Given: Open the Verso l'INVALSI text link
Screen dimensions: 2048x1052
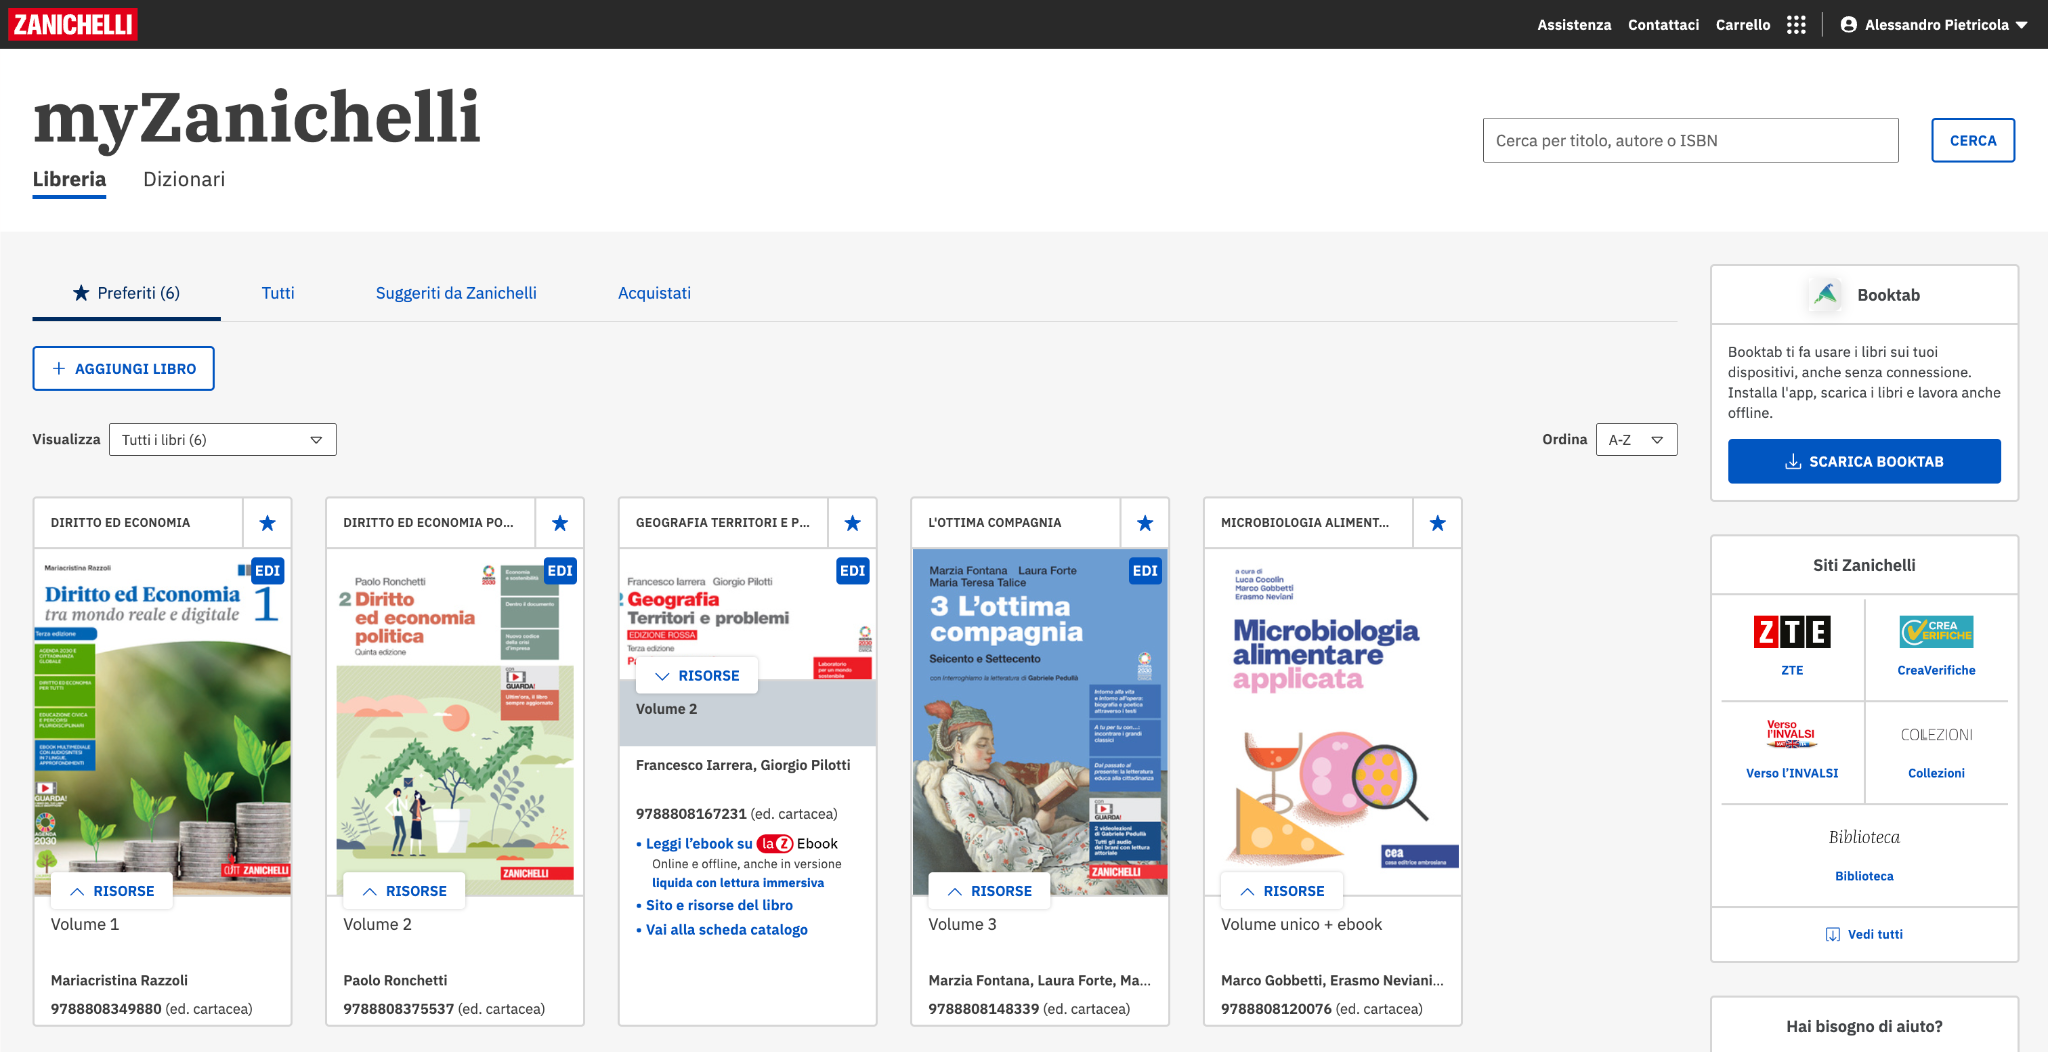Looking at the screenshot, I should (1792, 773).
